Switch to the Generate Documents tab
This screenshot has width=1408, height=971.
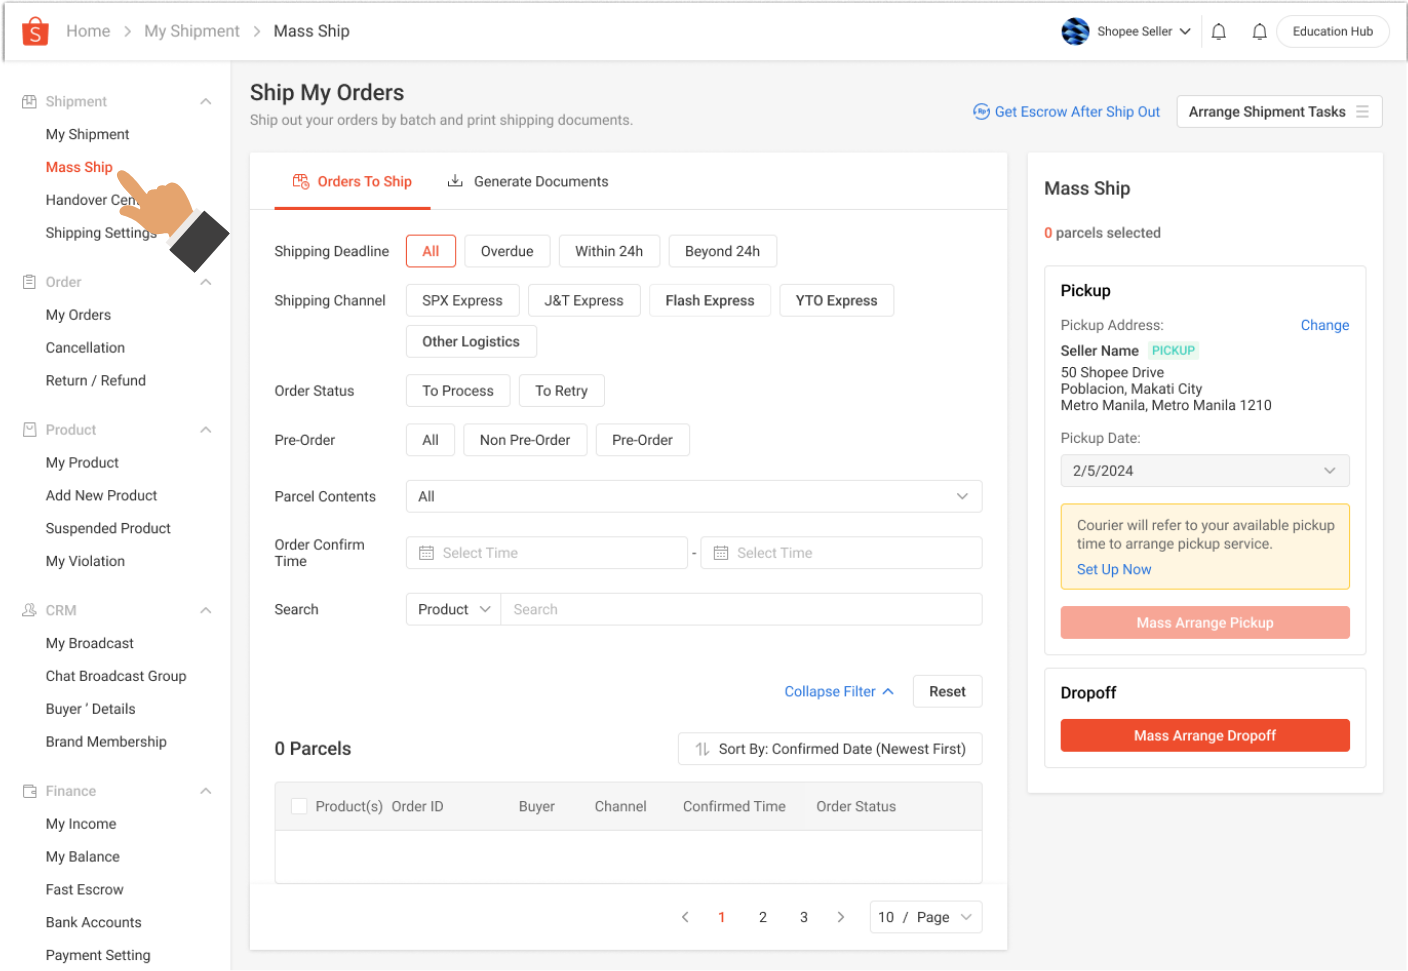pos(528,181)
